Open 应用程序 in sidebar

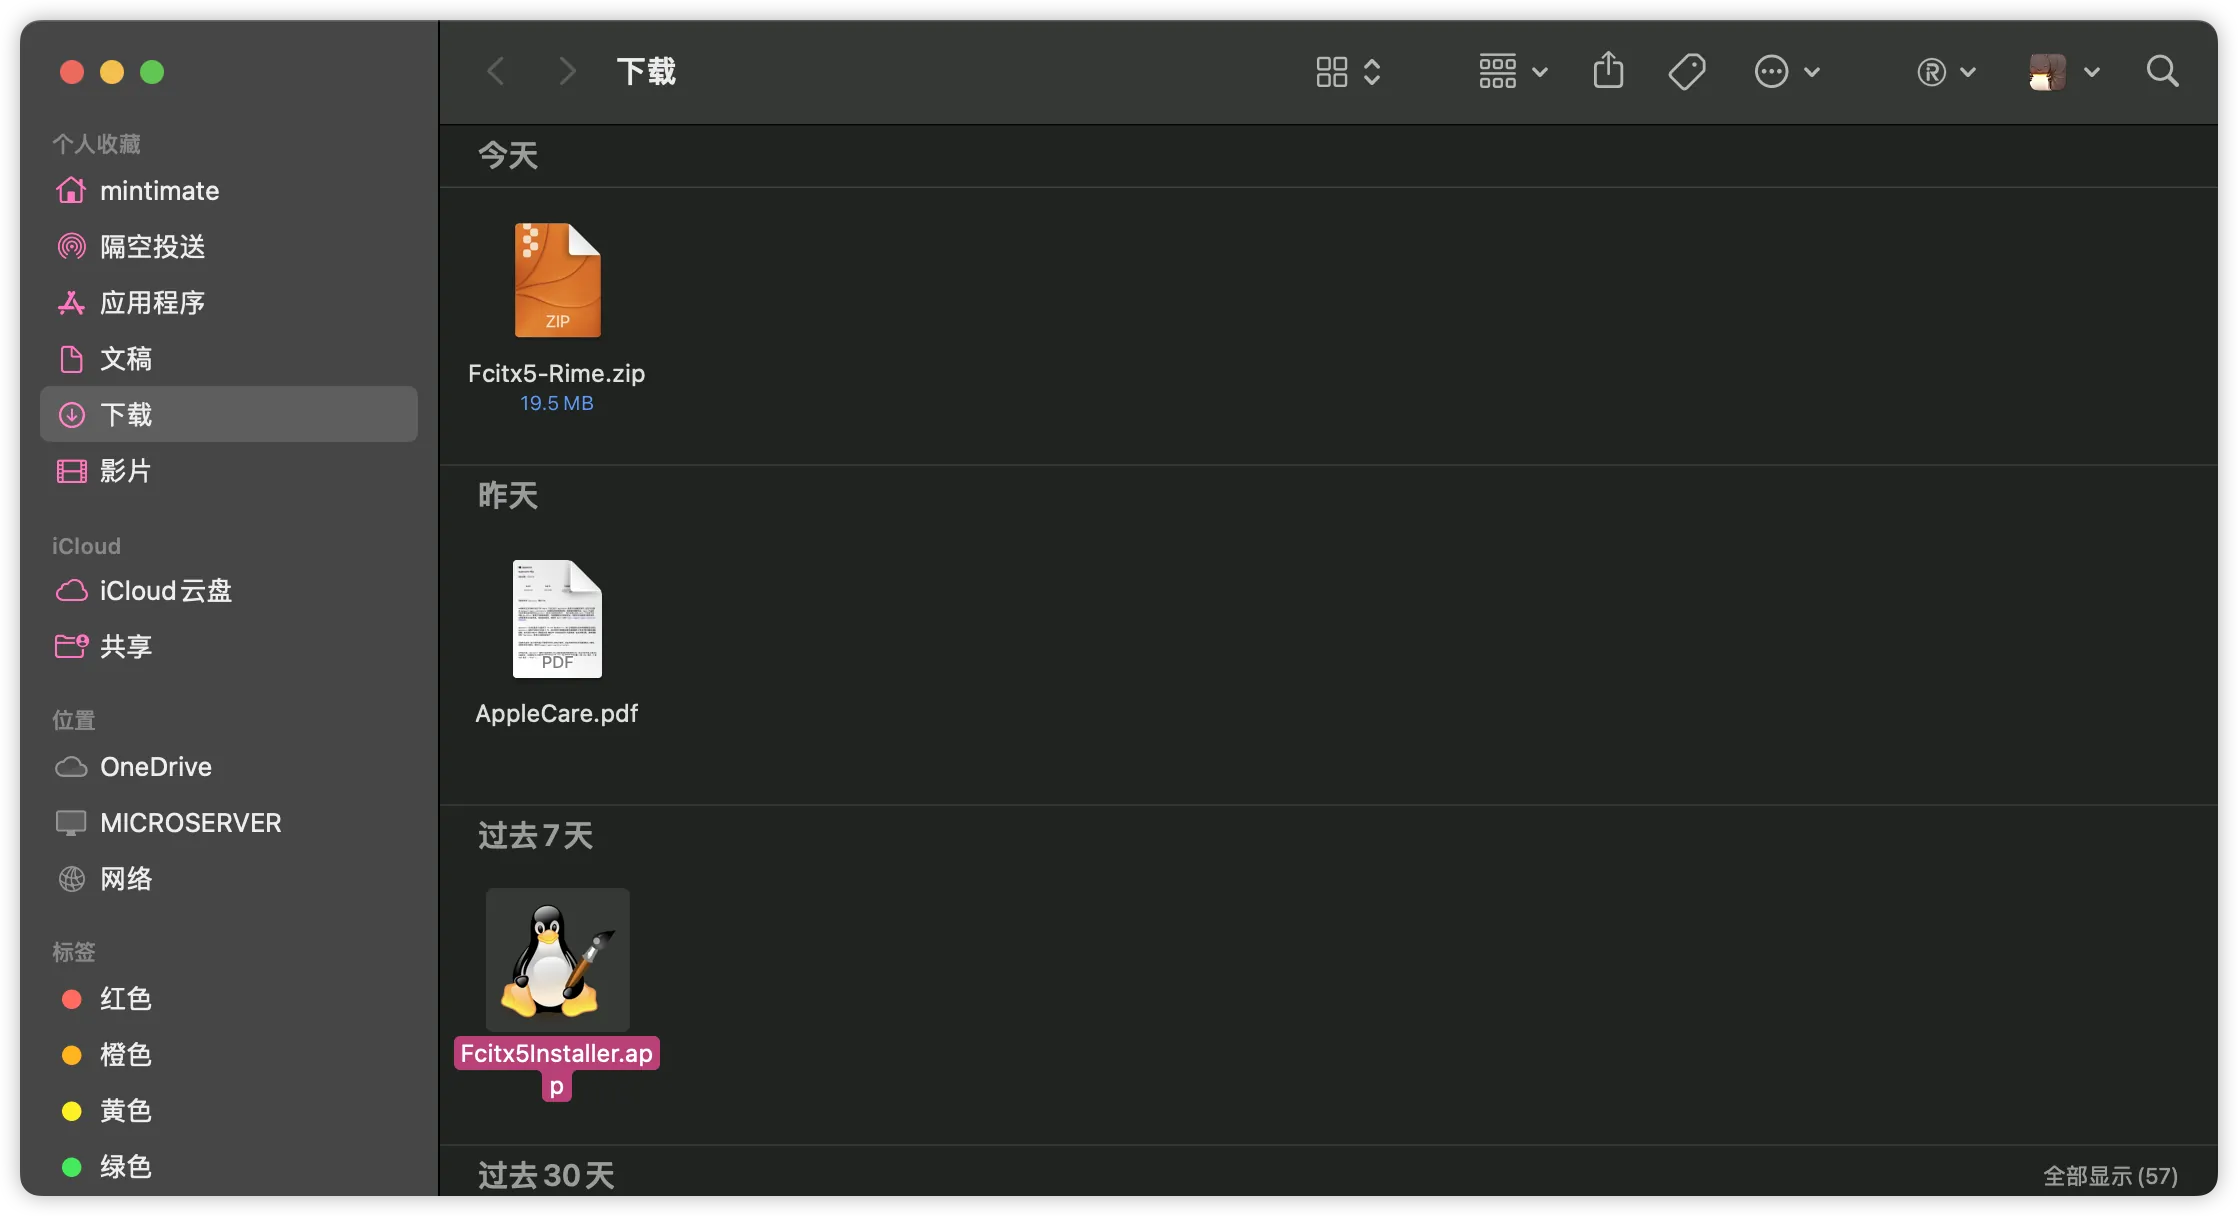tap(229, 302)
